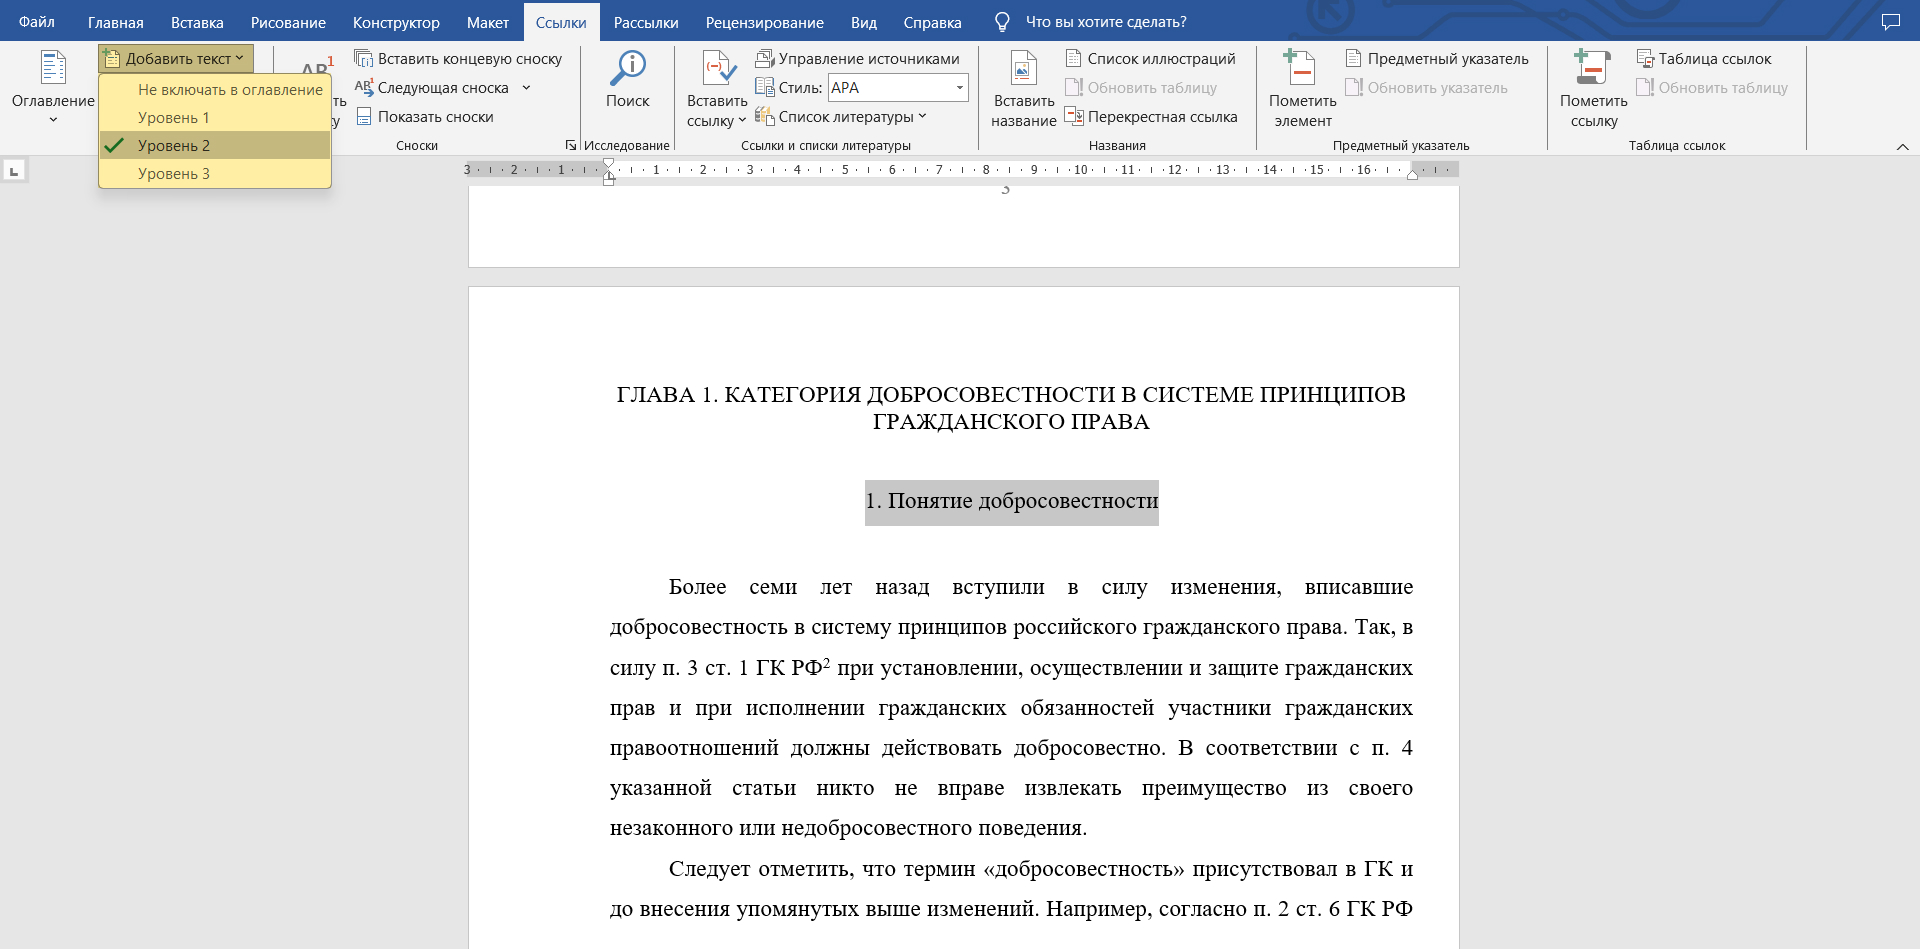This screenshot has width=1920, height=949.
Task: Click Перекрестная ссылка
Action: tap(1151, 117)
